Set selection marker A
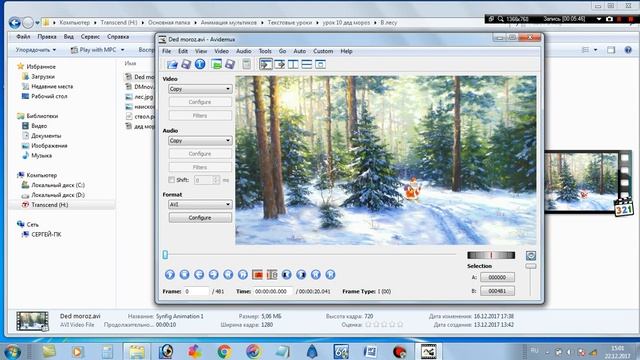The height and width of the screenshot is (360, 640). (258, 275)
